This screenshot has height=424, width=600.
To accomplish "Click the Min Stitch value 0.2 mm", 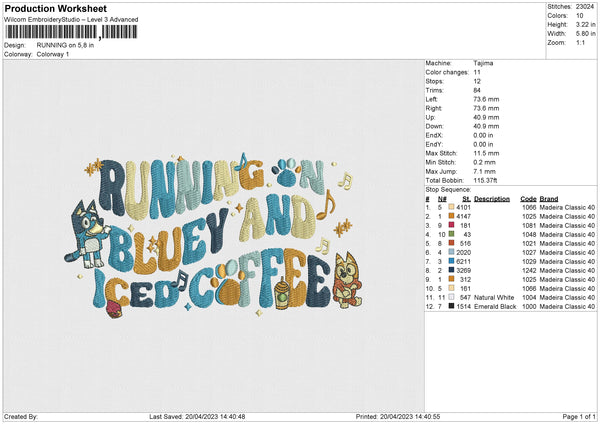I will point(484,162).
